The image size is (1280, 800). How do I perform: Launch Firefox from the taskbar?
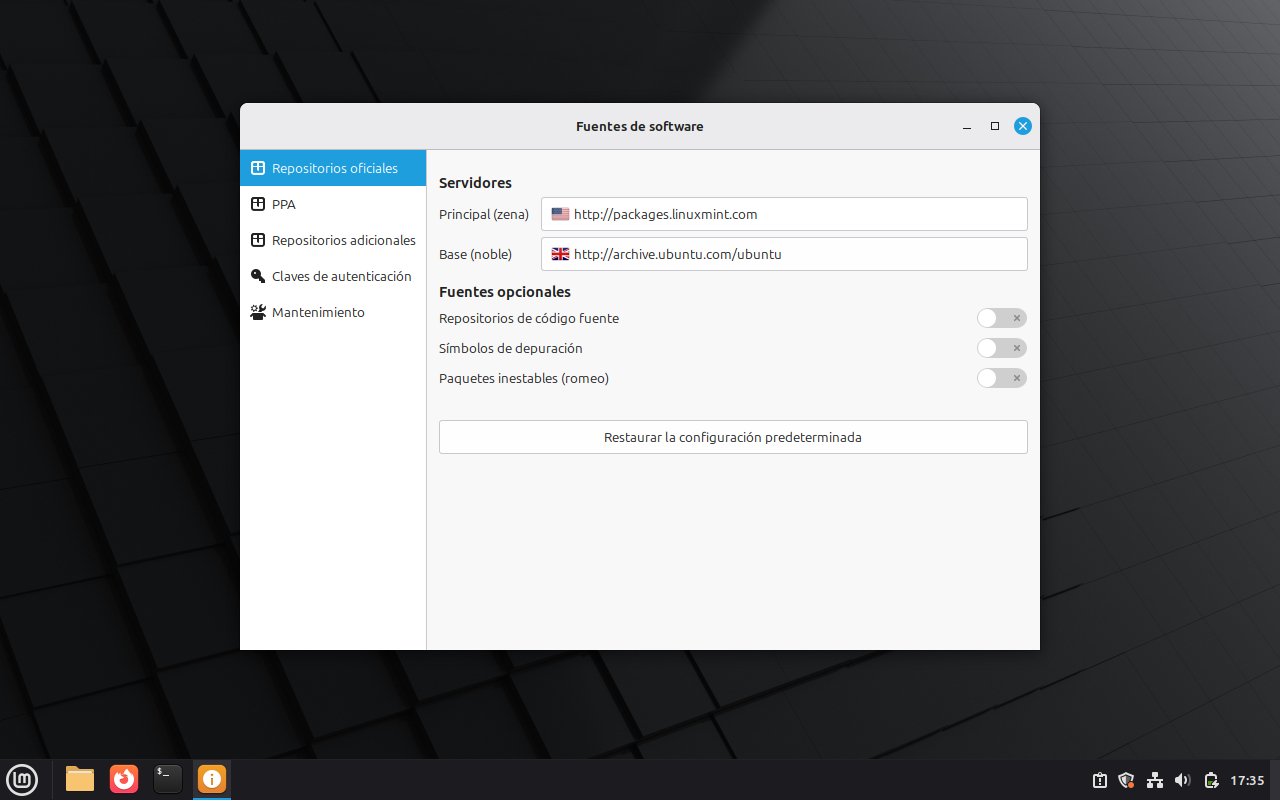click(x=124, y=779)
